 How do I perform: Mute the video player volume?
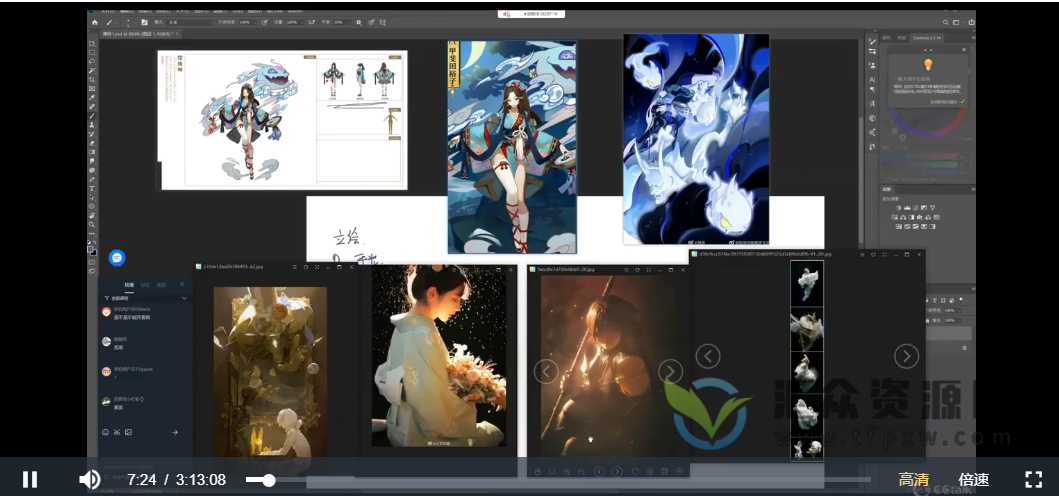(89, 479)
